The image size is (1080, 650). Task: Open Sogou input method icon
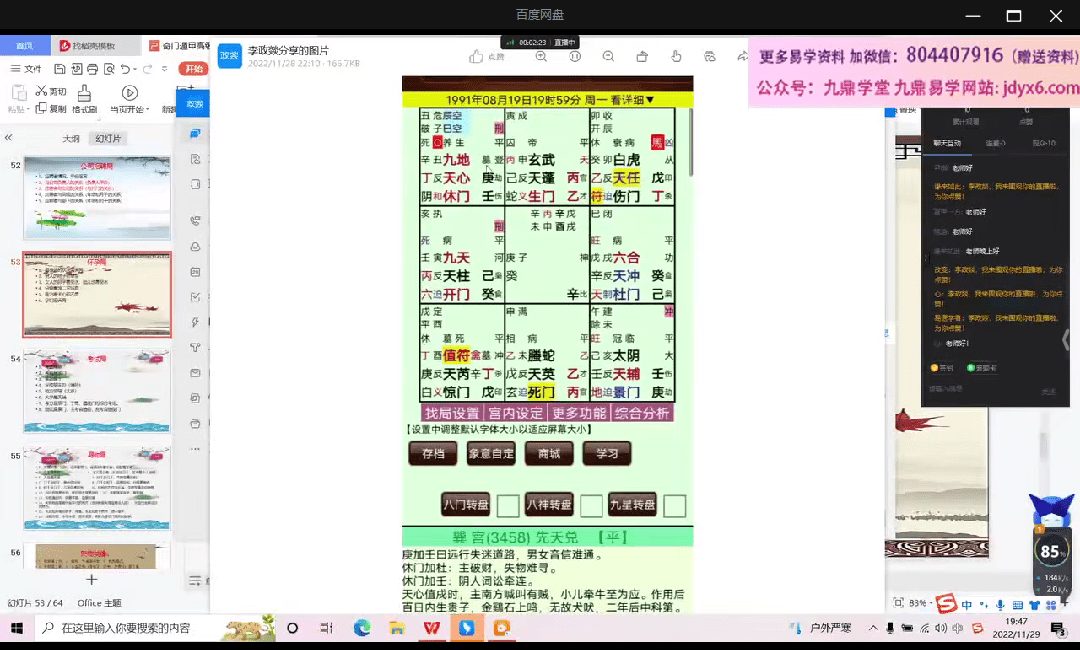[x=945, y=604]
